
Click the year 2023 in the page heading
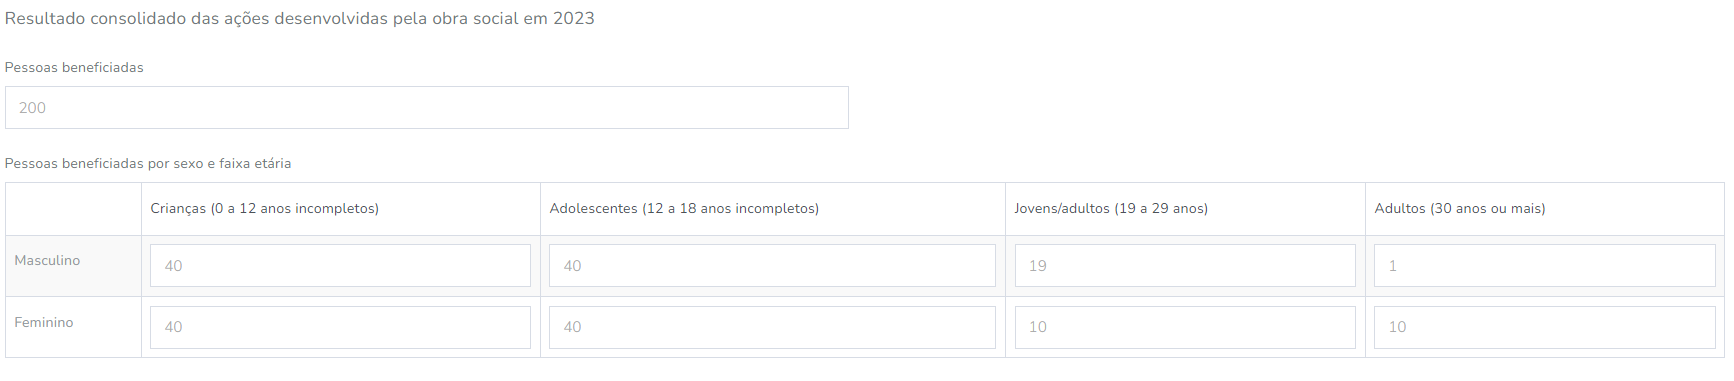[x=574, y=18]
